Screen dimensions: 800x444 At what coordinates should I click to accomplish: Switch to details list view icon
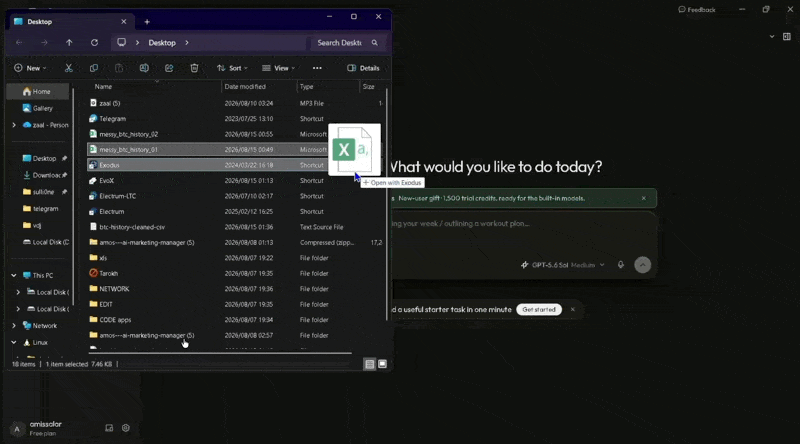369,364
